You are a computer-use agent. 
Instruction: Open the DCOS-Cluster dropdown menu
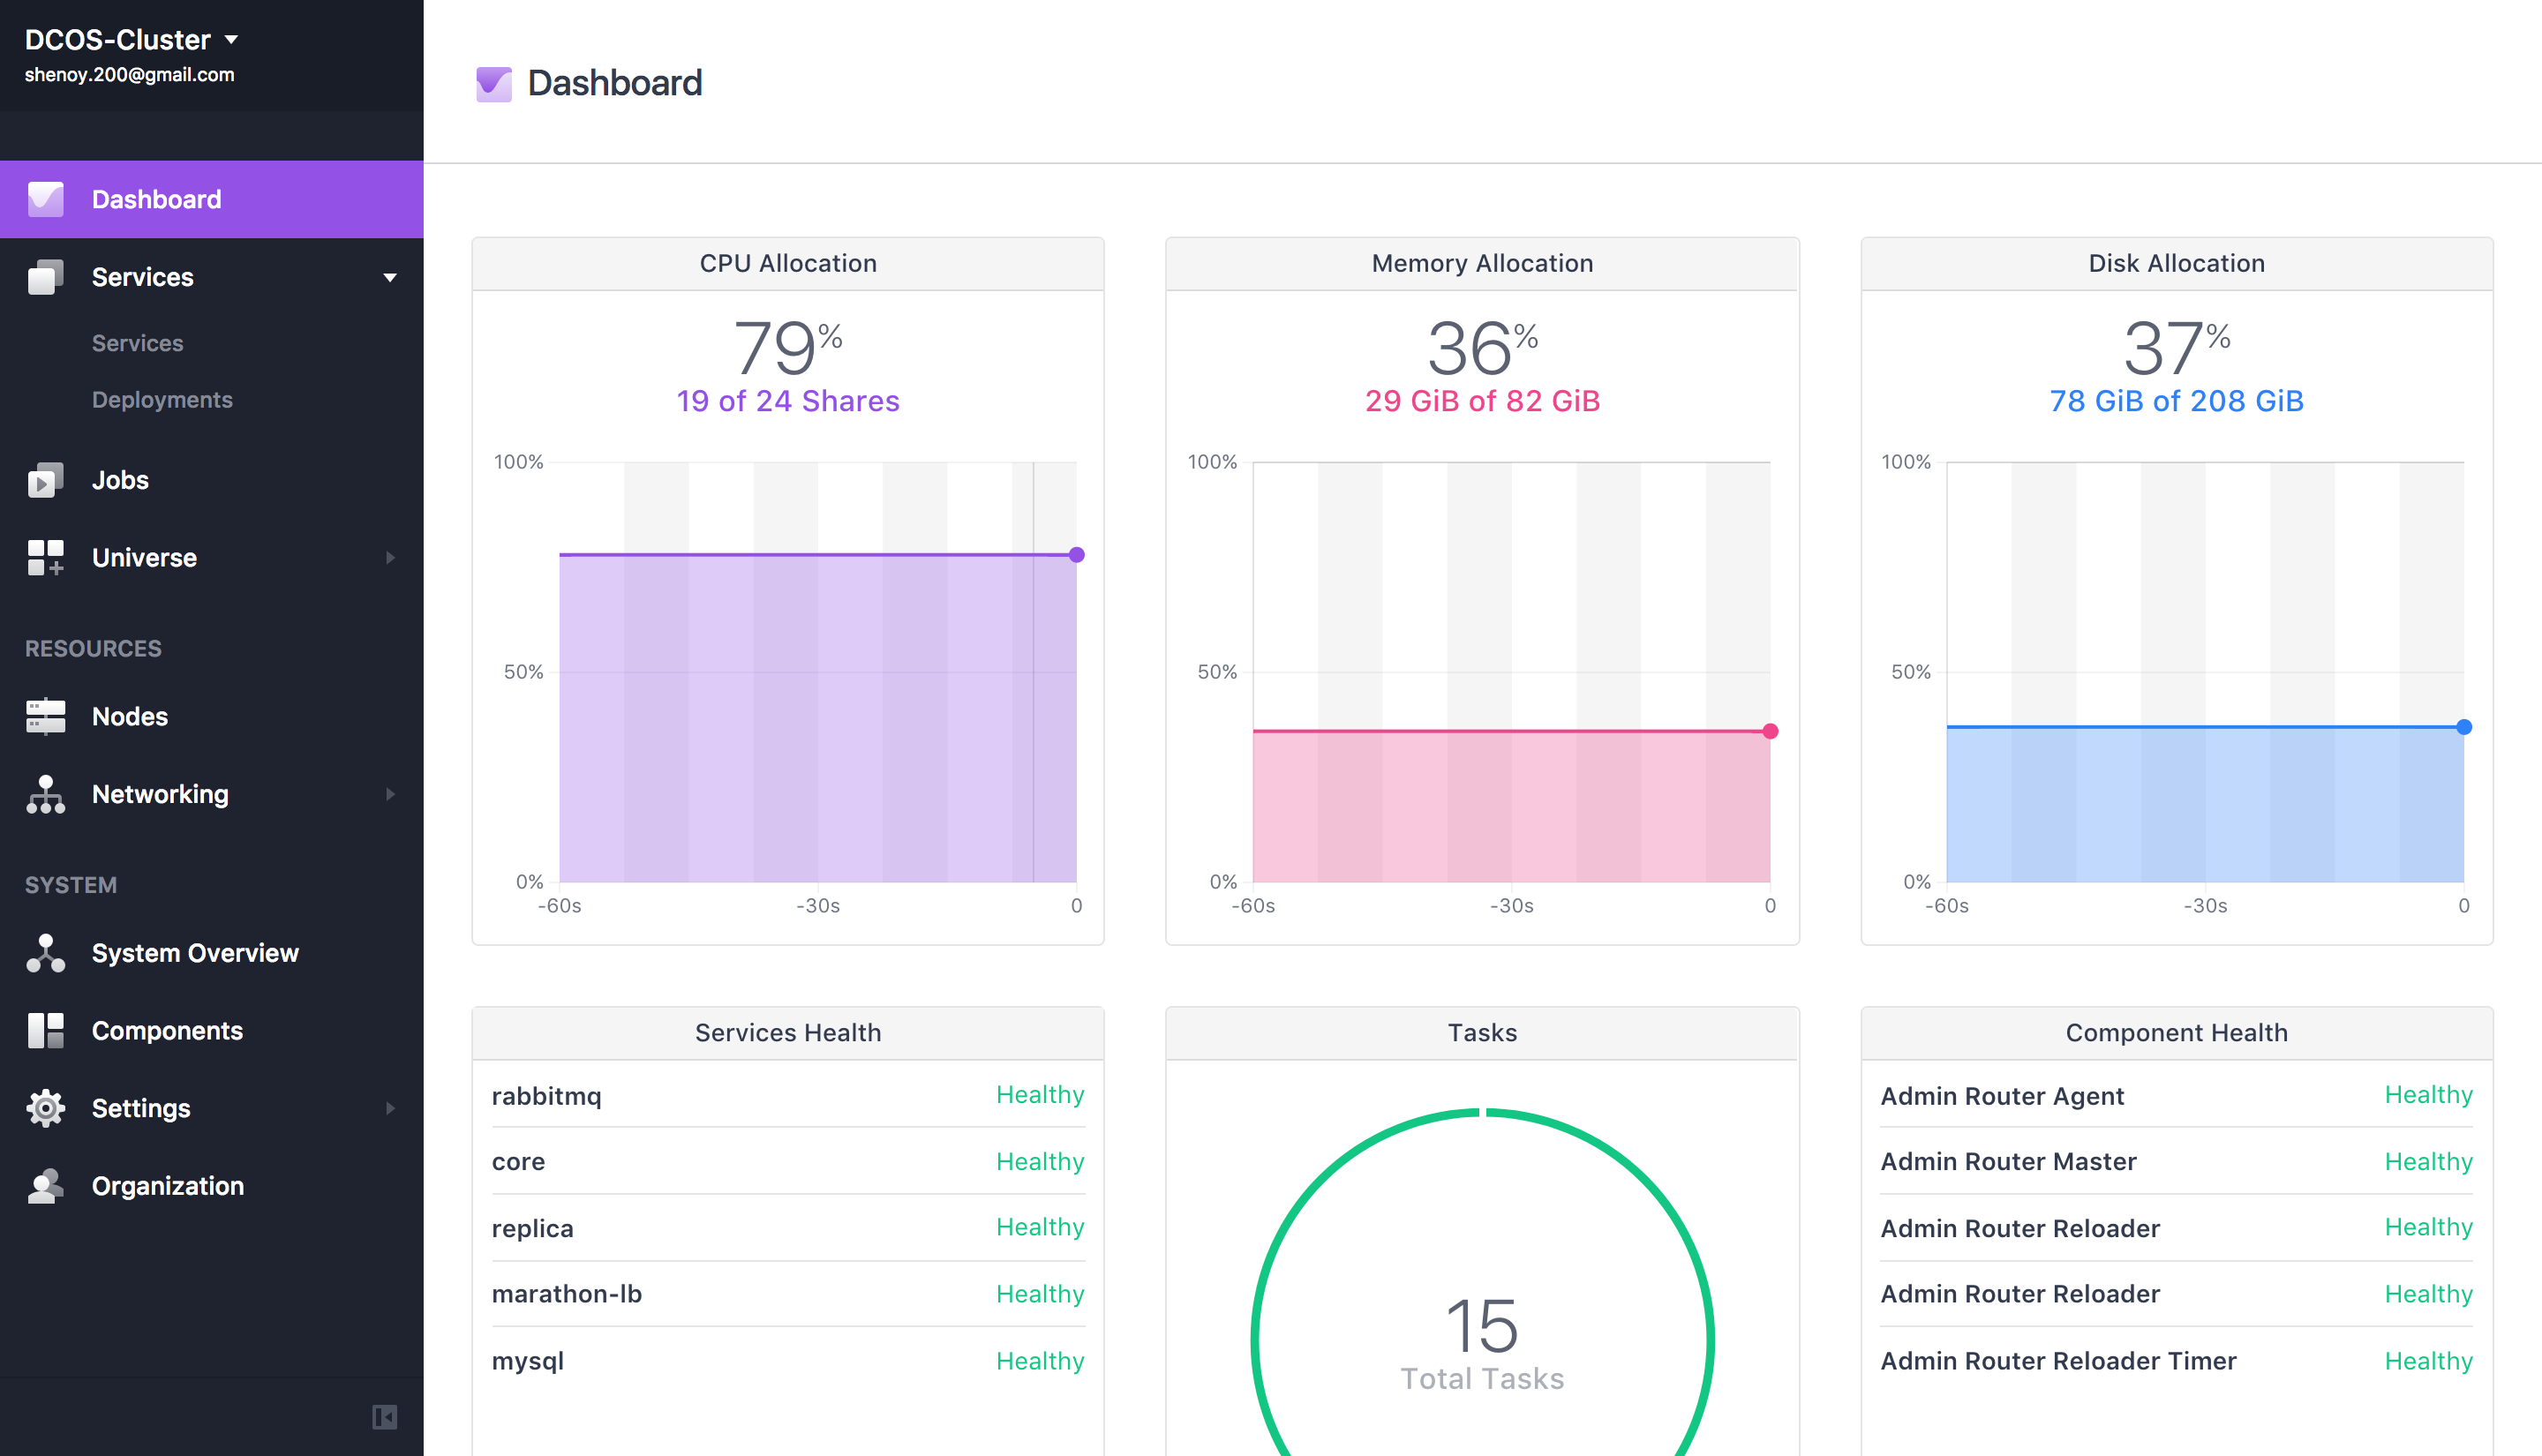[x=132, y=40]
